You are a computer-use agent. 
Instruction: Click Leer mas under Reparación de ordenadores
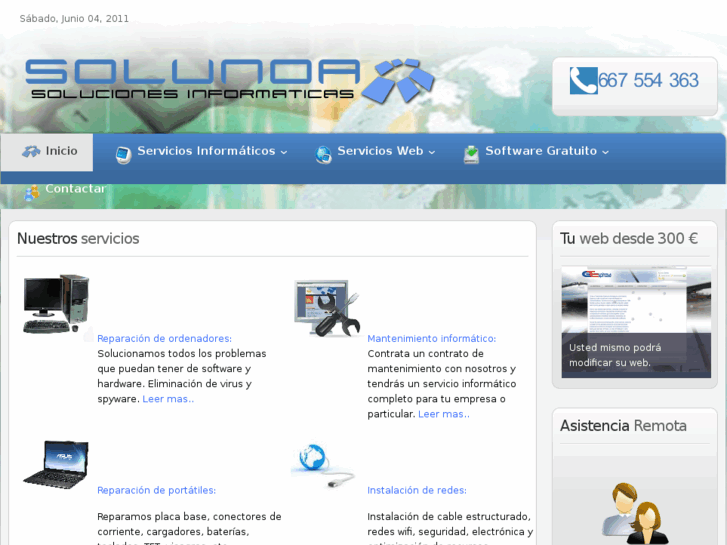(x=168, y=399)
